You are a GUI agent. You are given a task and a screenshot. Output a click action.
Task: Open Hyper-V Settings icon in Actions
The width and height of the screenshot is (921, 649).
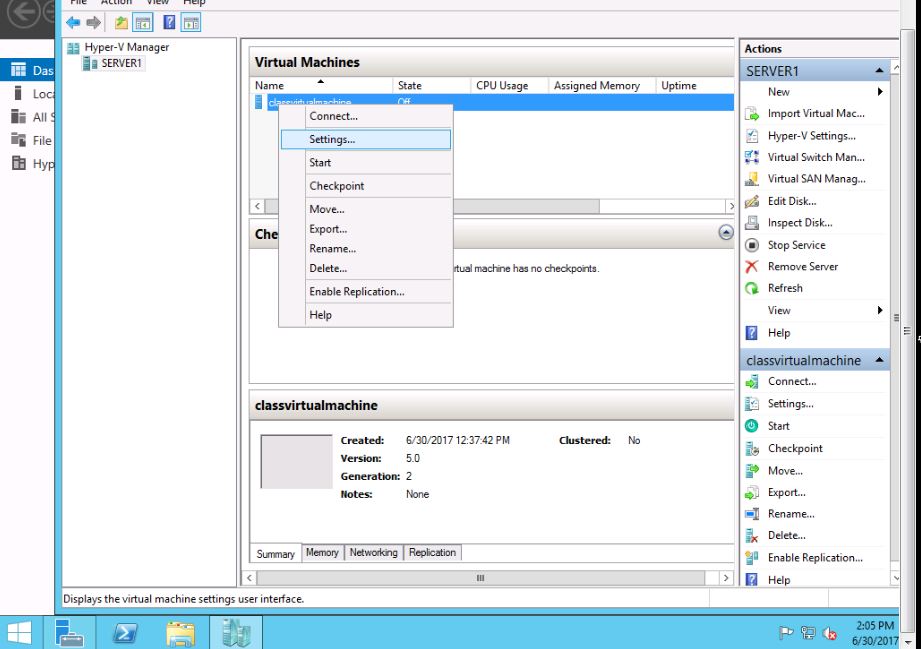pyautogui.click(x=752, y=136)
